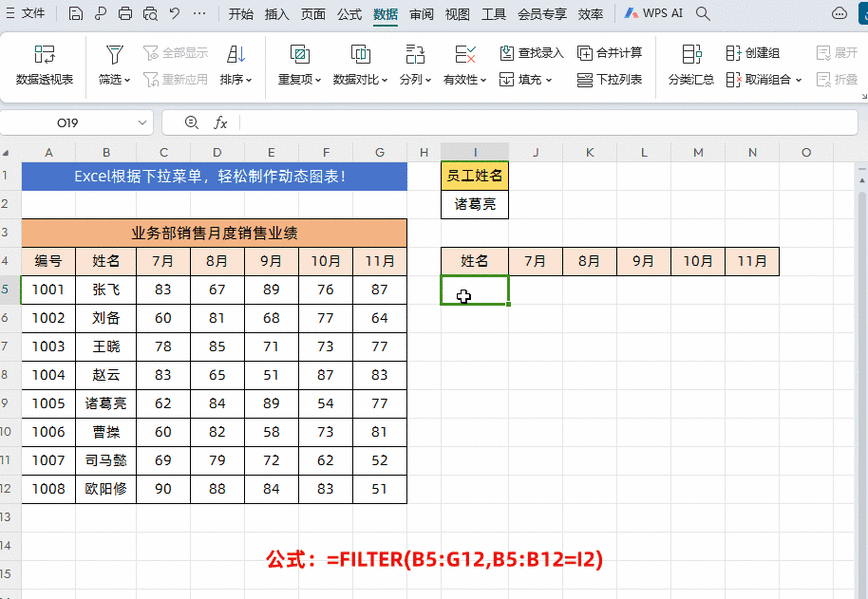Click the cloud chat icon at top right
This screenshot has height=599, width=868.
click(839, 13)
